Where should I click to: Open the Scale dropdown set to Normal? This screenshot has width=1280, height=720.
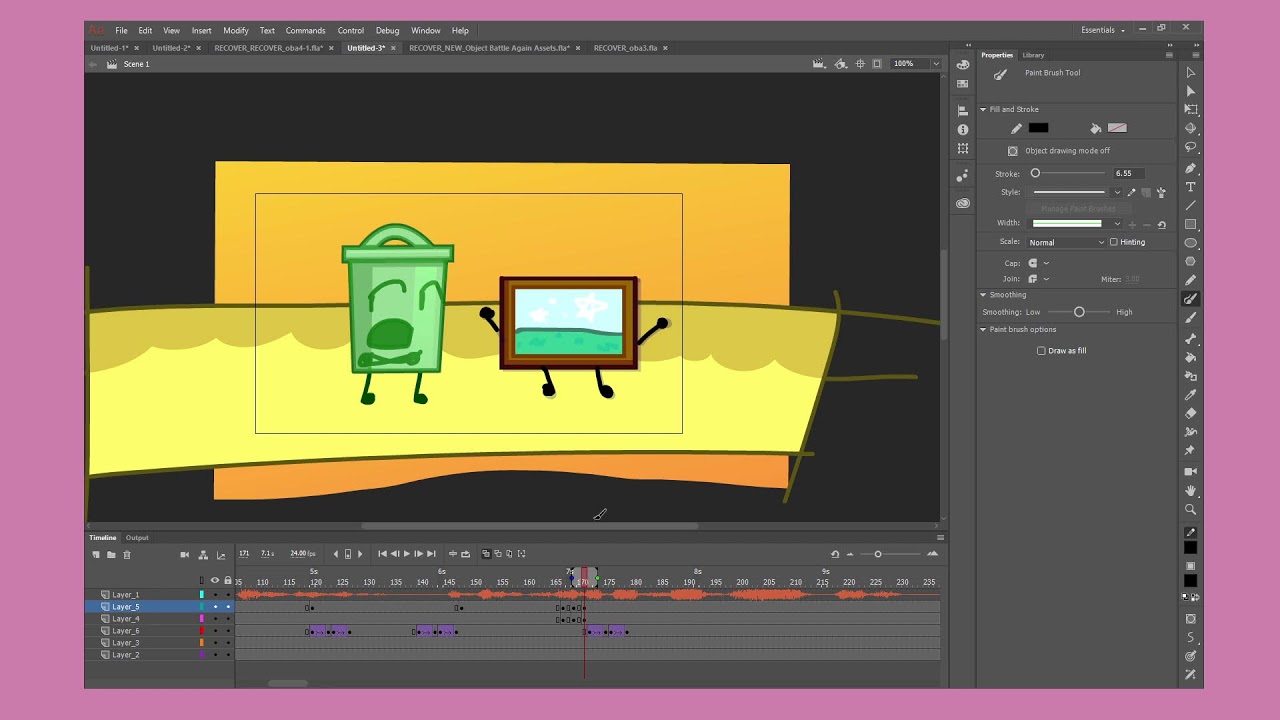1066,242
